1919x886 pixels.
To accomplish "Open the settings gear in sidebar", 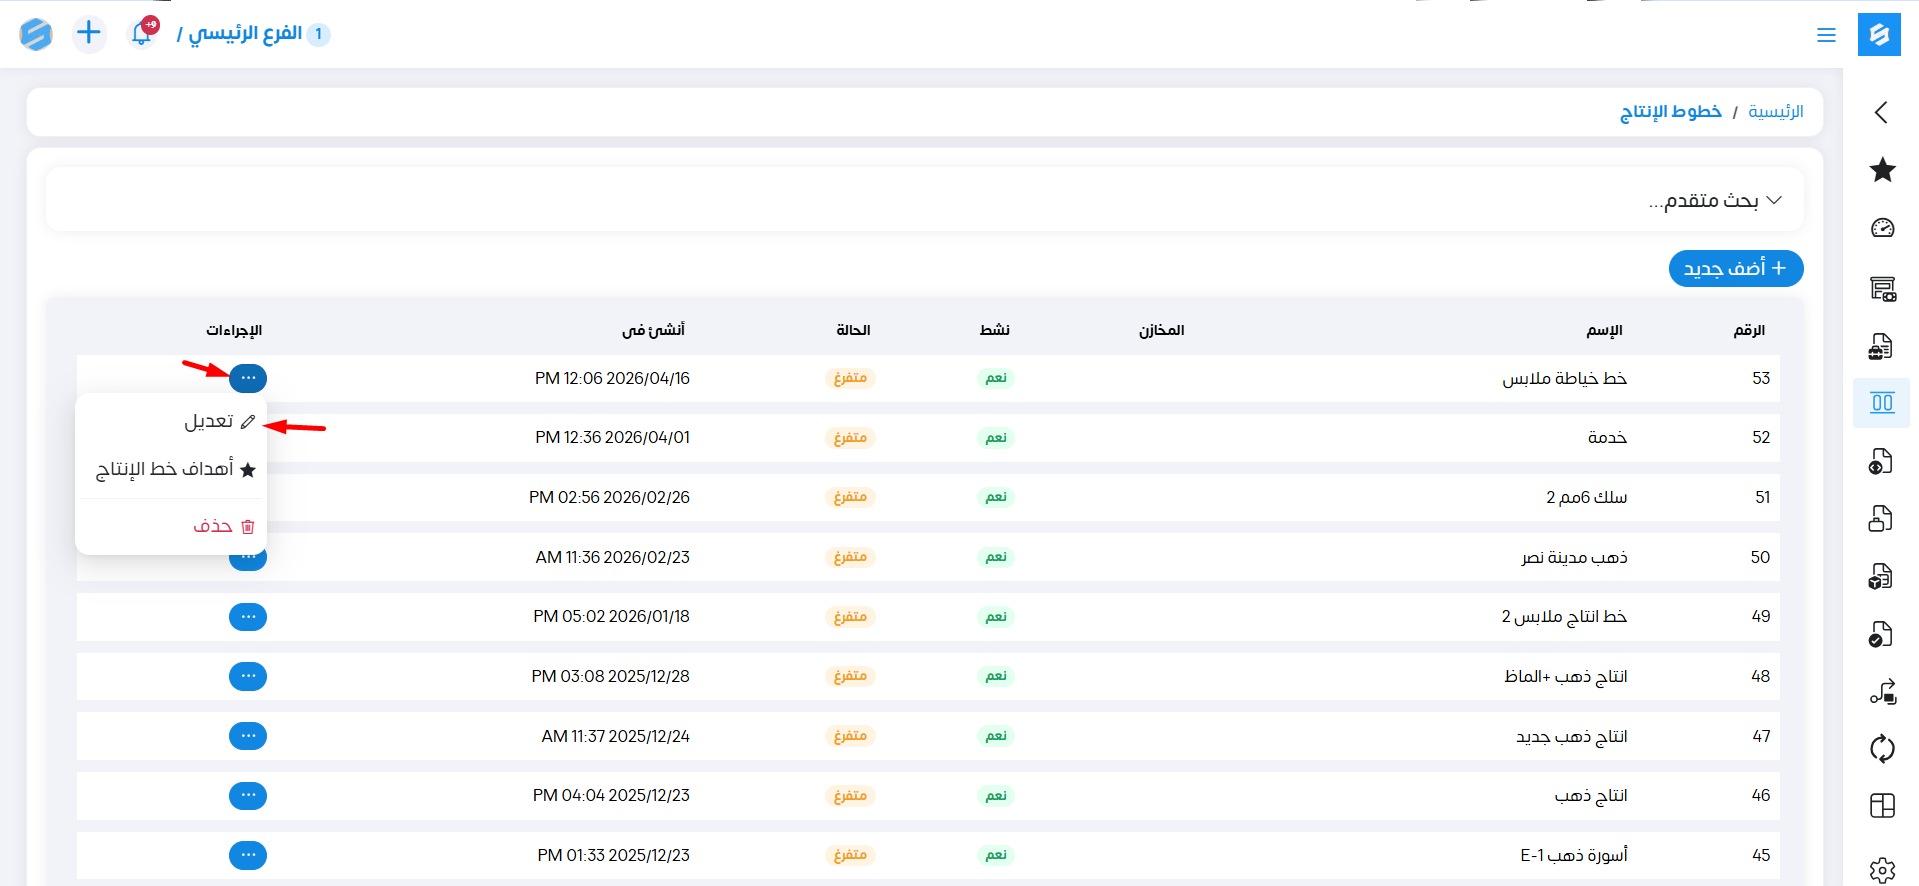I will [1882, 869].
